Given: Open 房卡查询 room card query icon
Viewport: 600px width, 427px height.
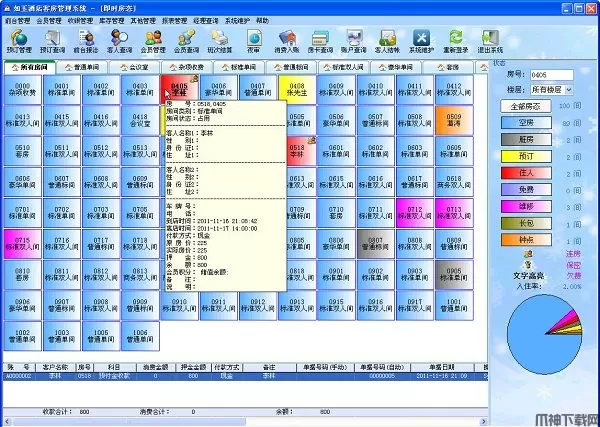Looking at the screenshot, I should point(320,41).
